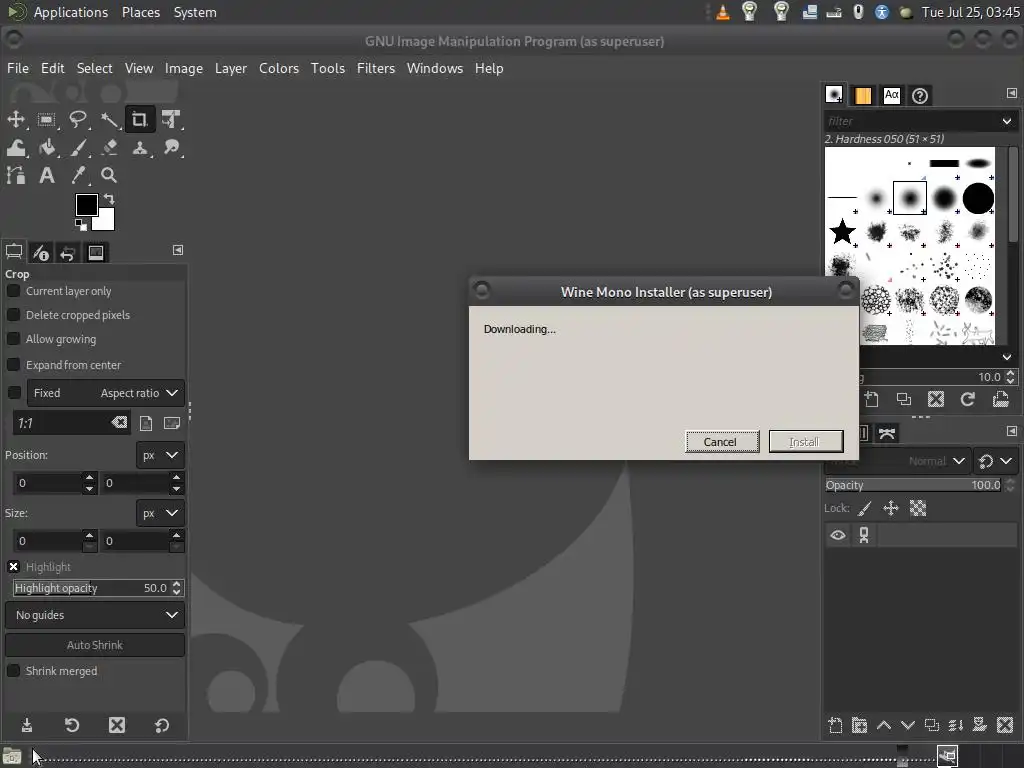Enable Current layer only option
This screenshot has width=1024, height=768.
pos(13,291)
